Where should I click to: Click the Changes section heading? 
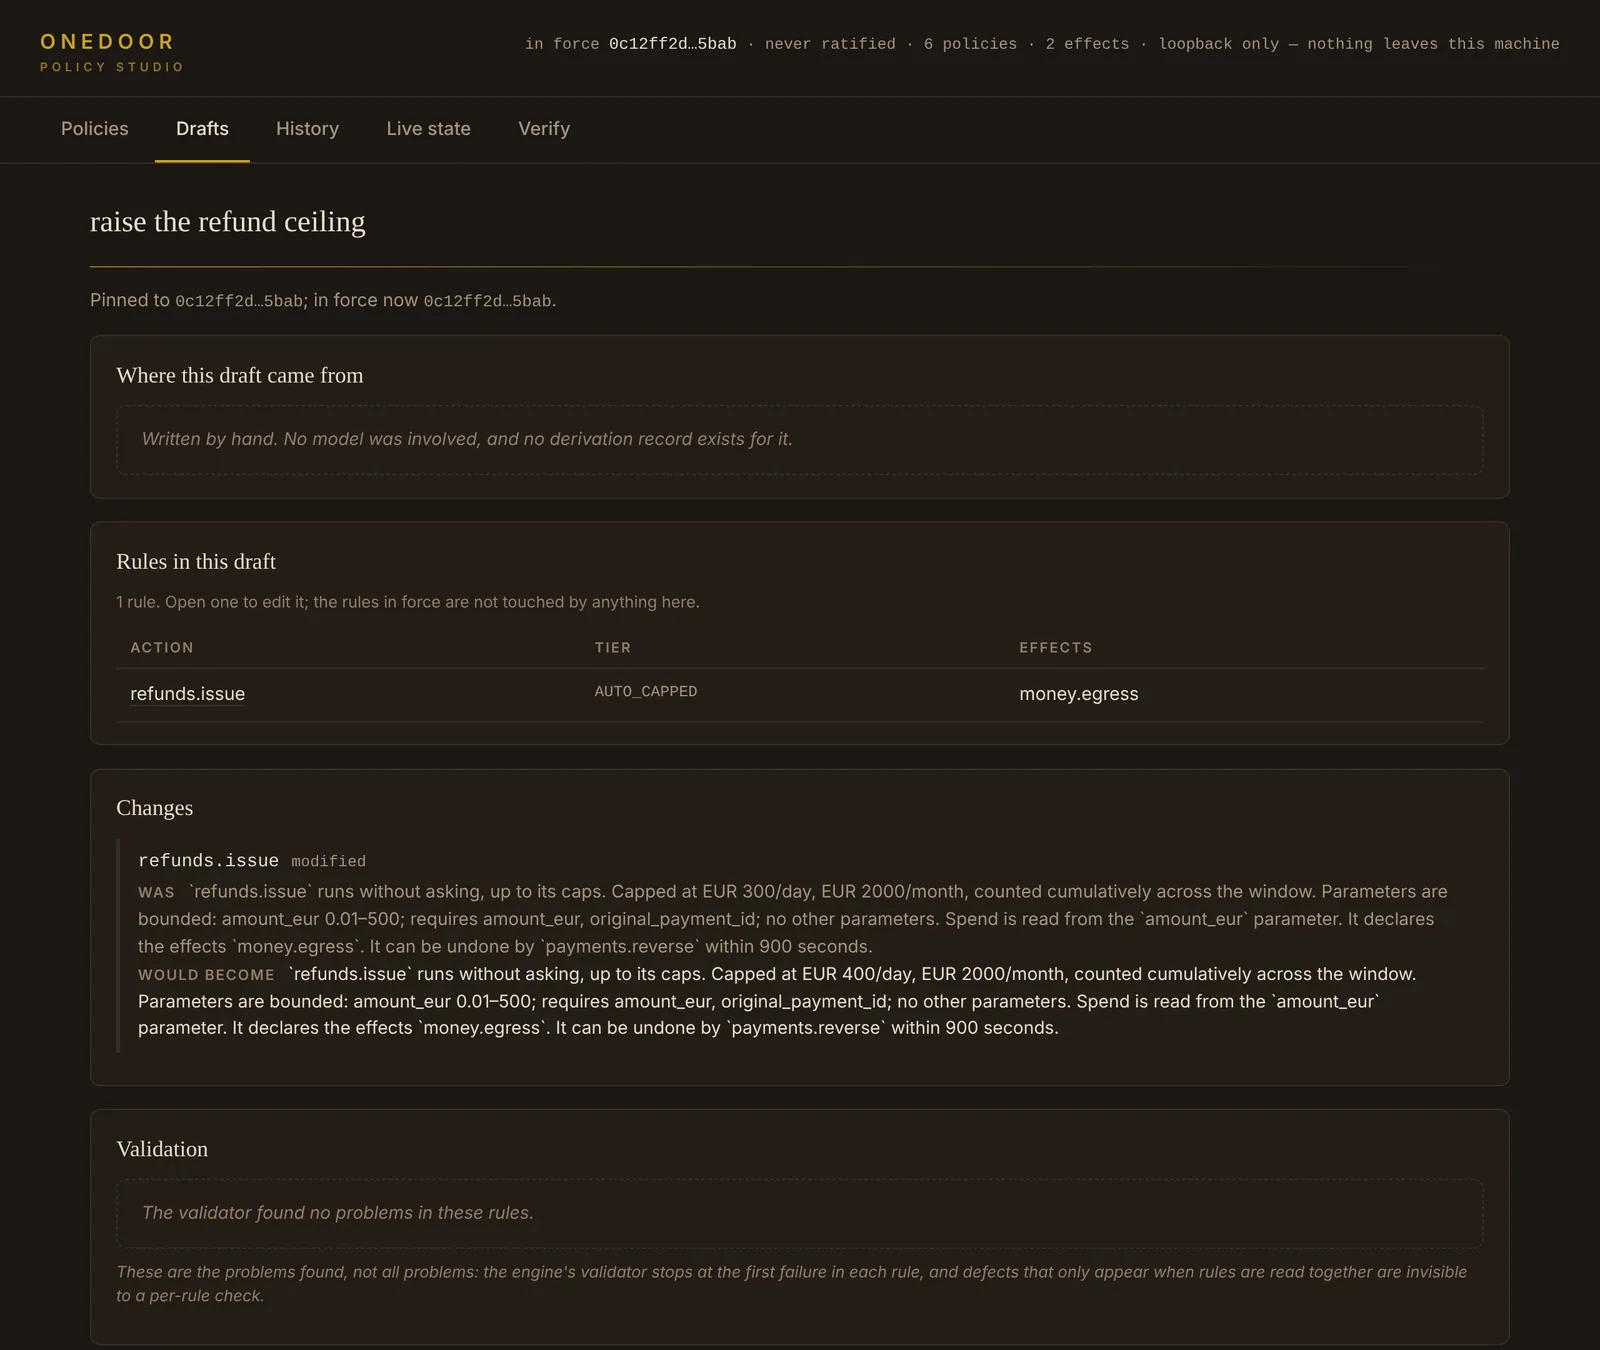(155, 807)
